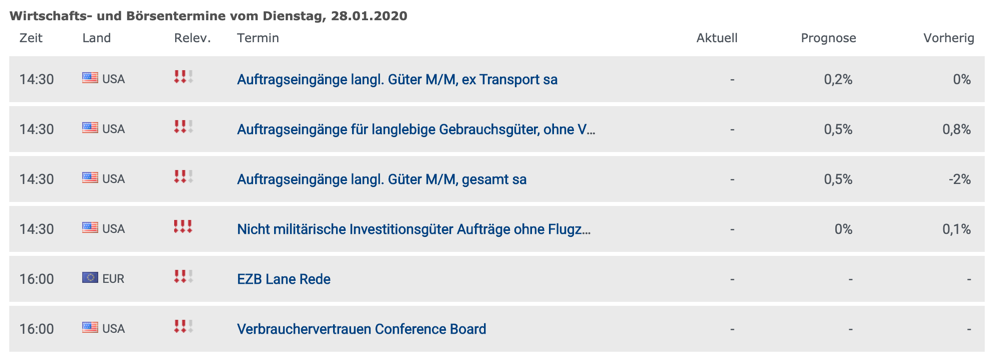
Task: Click the US flag in the Verbrauchervertrauen row
Action: (90, 327)
